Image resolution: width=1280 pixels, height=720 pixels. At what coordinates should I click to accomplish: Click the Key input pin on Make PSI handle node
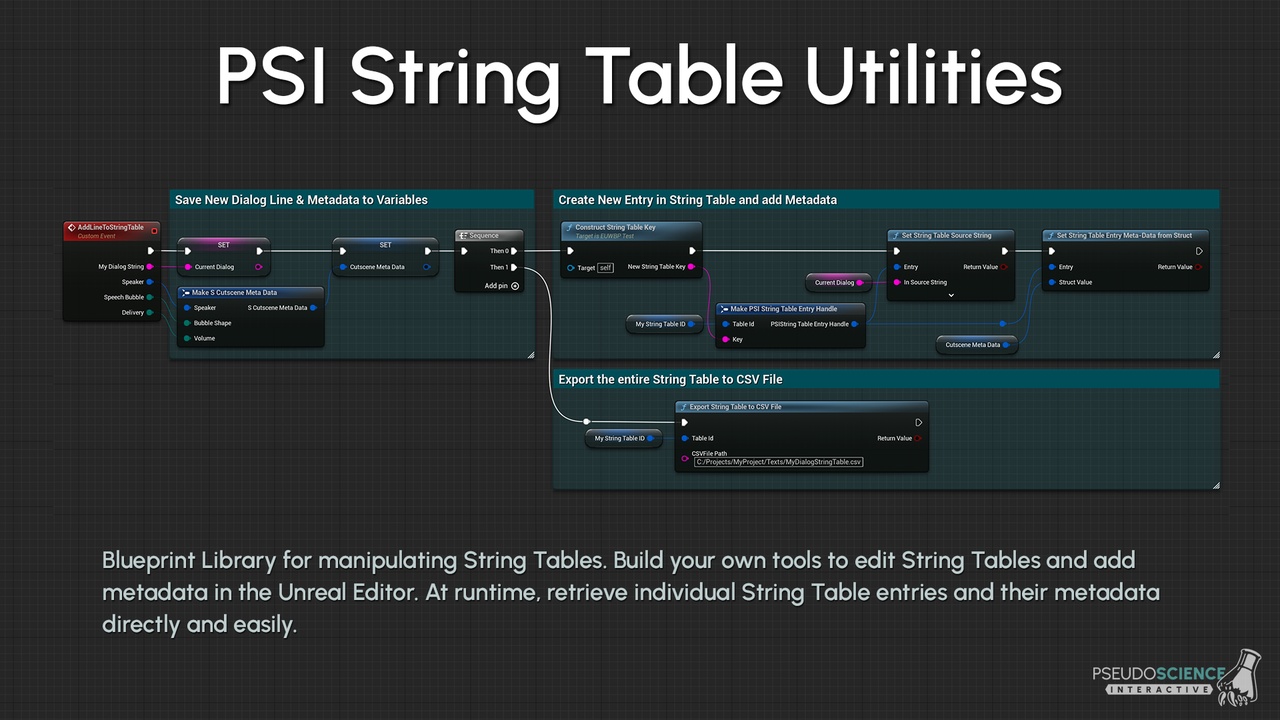(725, 339)
